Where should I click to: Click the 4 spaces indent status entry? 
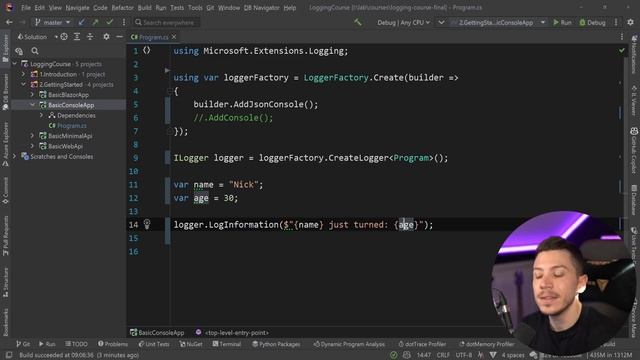(x=513, y=355)
